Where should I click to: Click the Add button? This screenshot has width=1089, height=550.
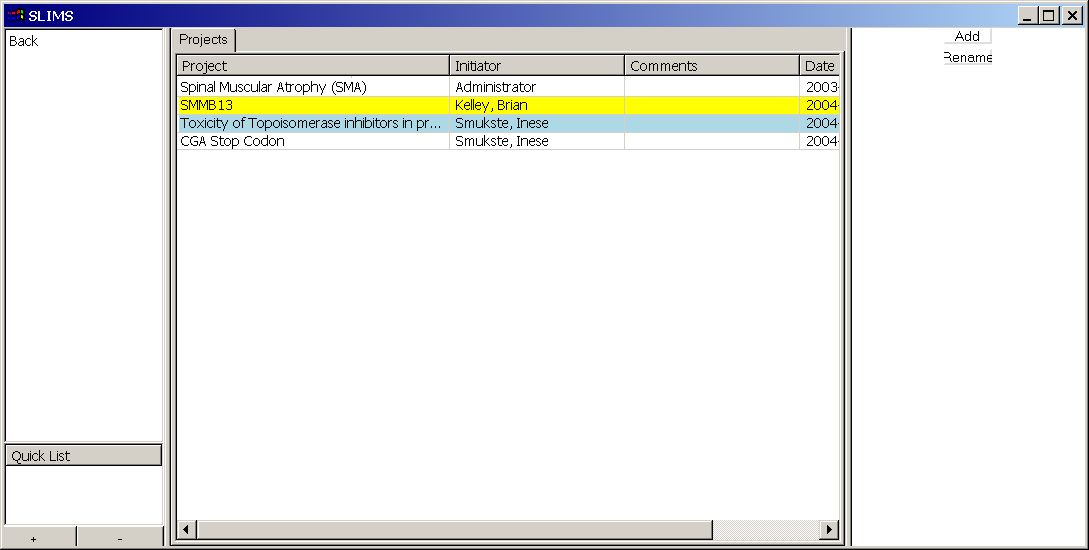(x=967, y=36)
